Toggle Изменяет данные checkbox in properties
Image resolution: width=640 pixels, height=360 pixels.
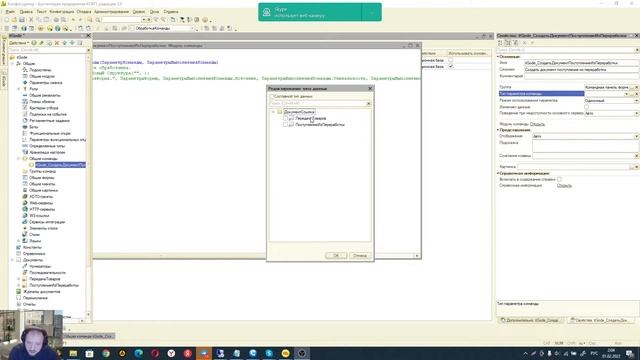point(587,107)
